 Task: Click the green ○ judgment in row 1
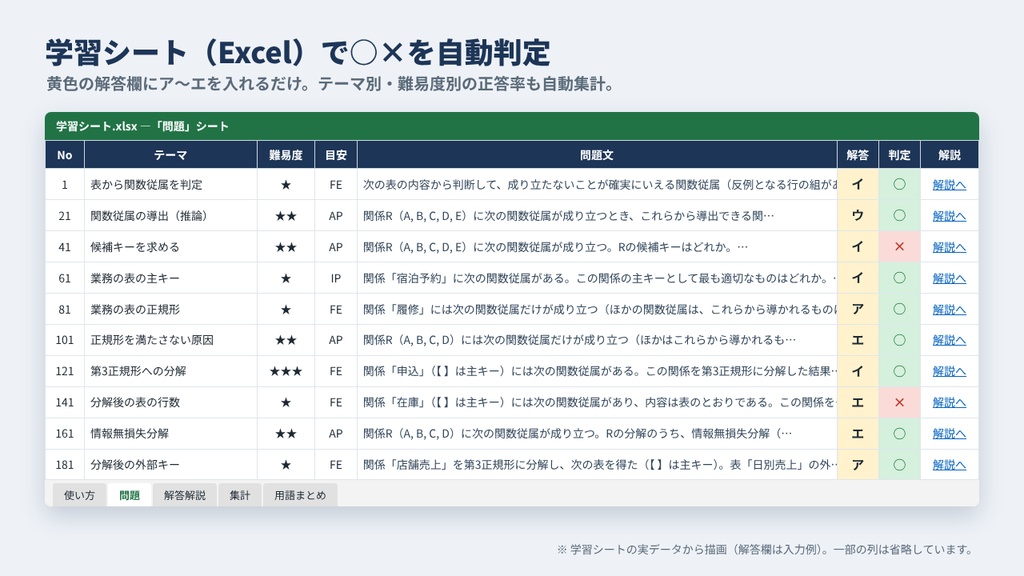pyautogui.click(x=899, y=185)
